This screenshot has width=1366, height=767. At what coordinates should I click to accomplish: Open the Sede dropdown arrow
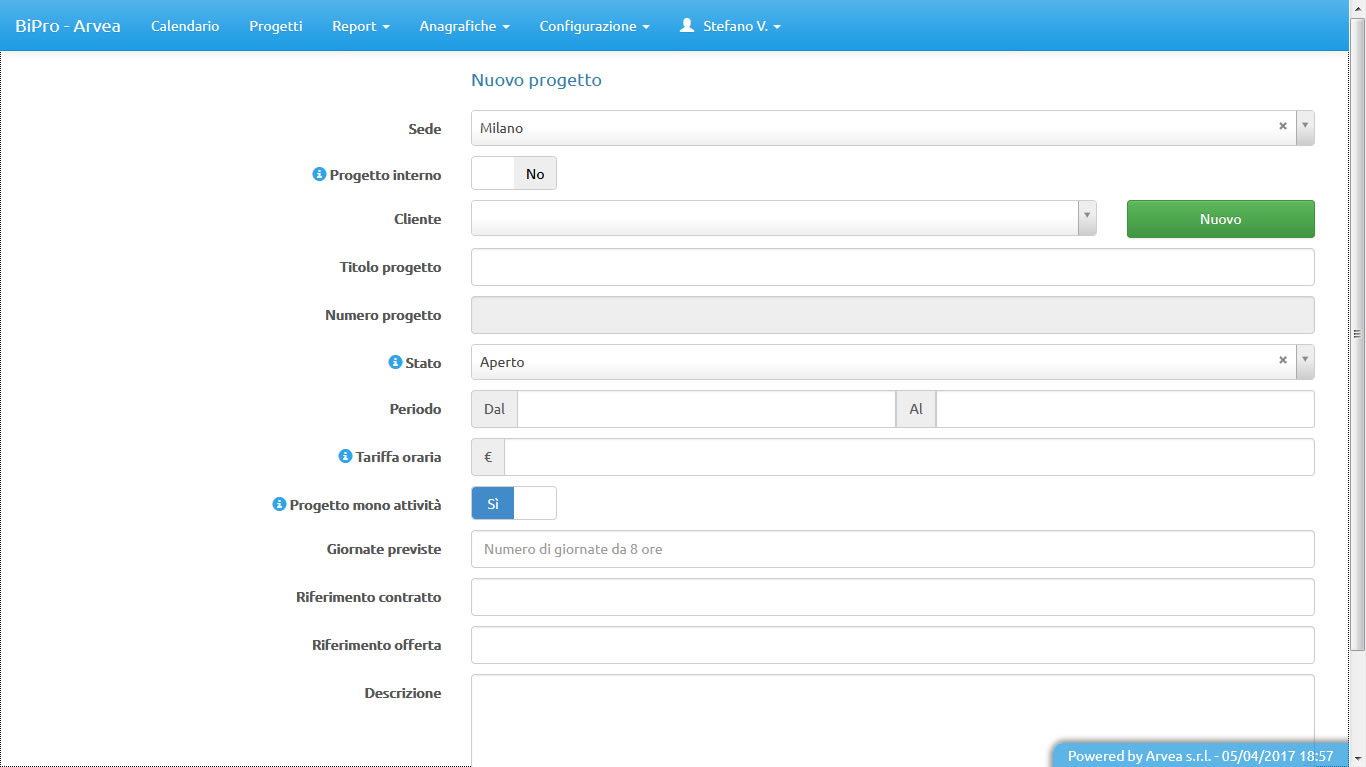(x=1305, y=127)
